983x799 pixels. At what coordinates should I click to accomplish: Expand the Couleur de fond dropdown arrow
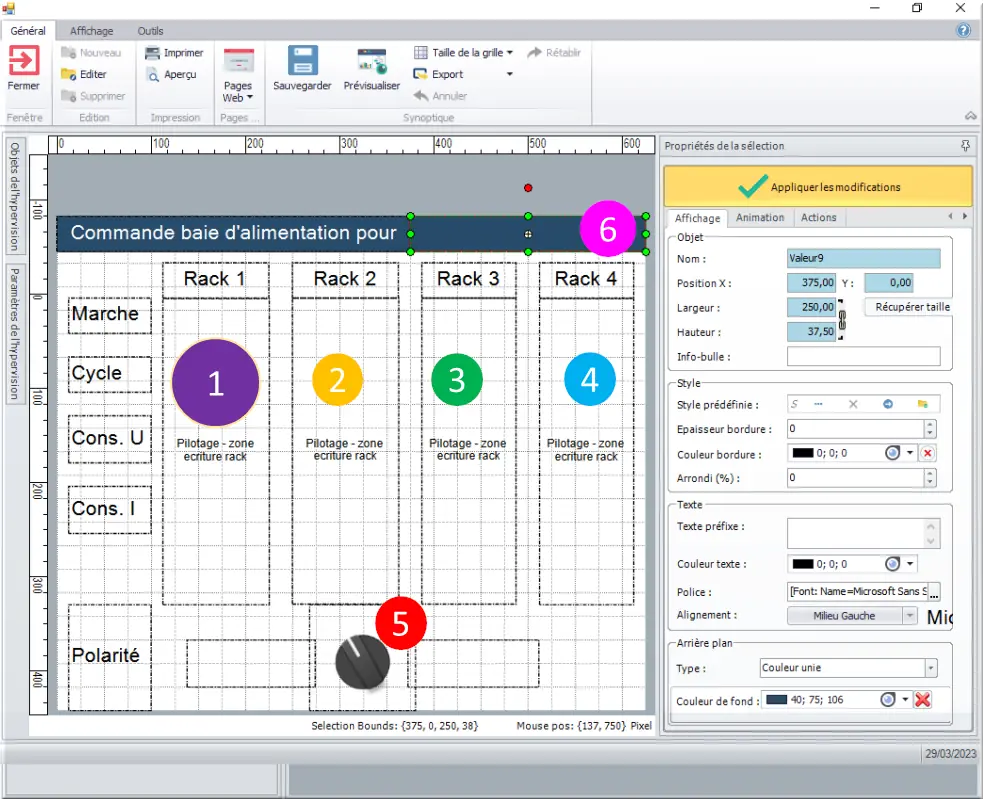tap(905, 699)
